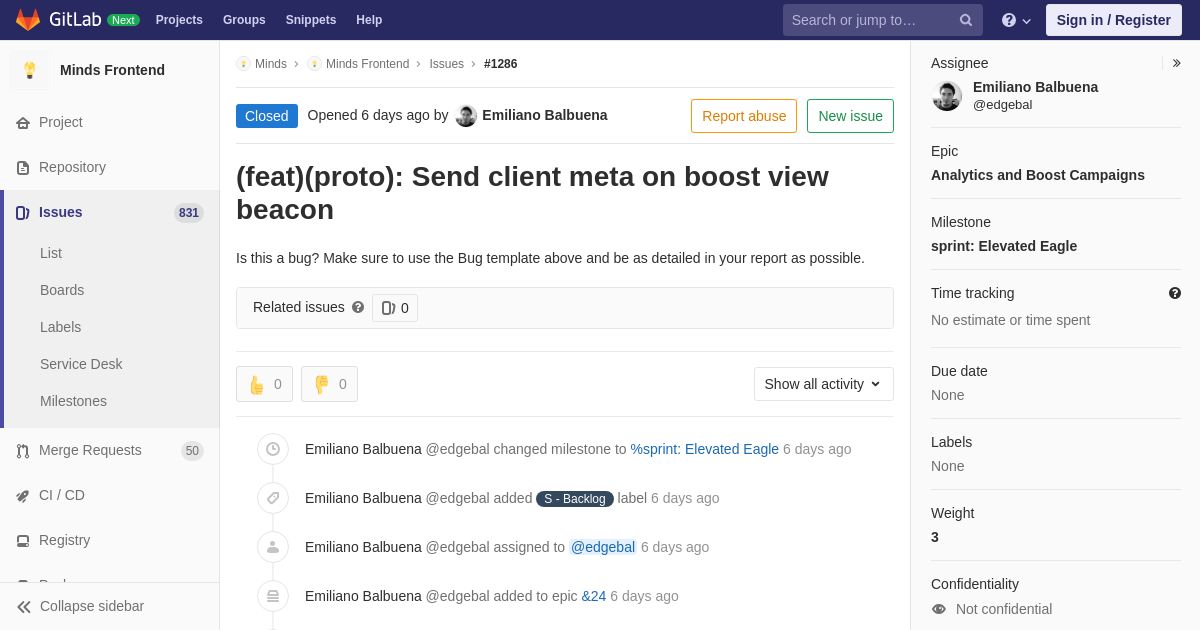Open the Service Desk submenu item

pos(81,364)
